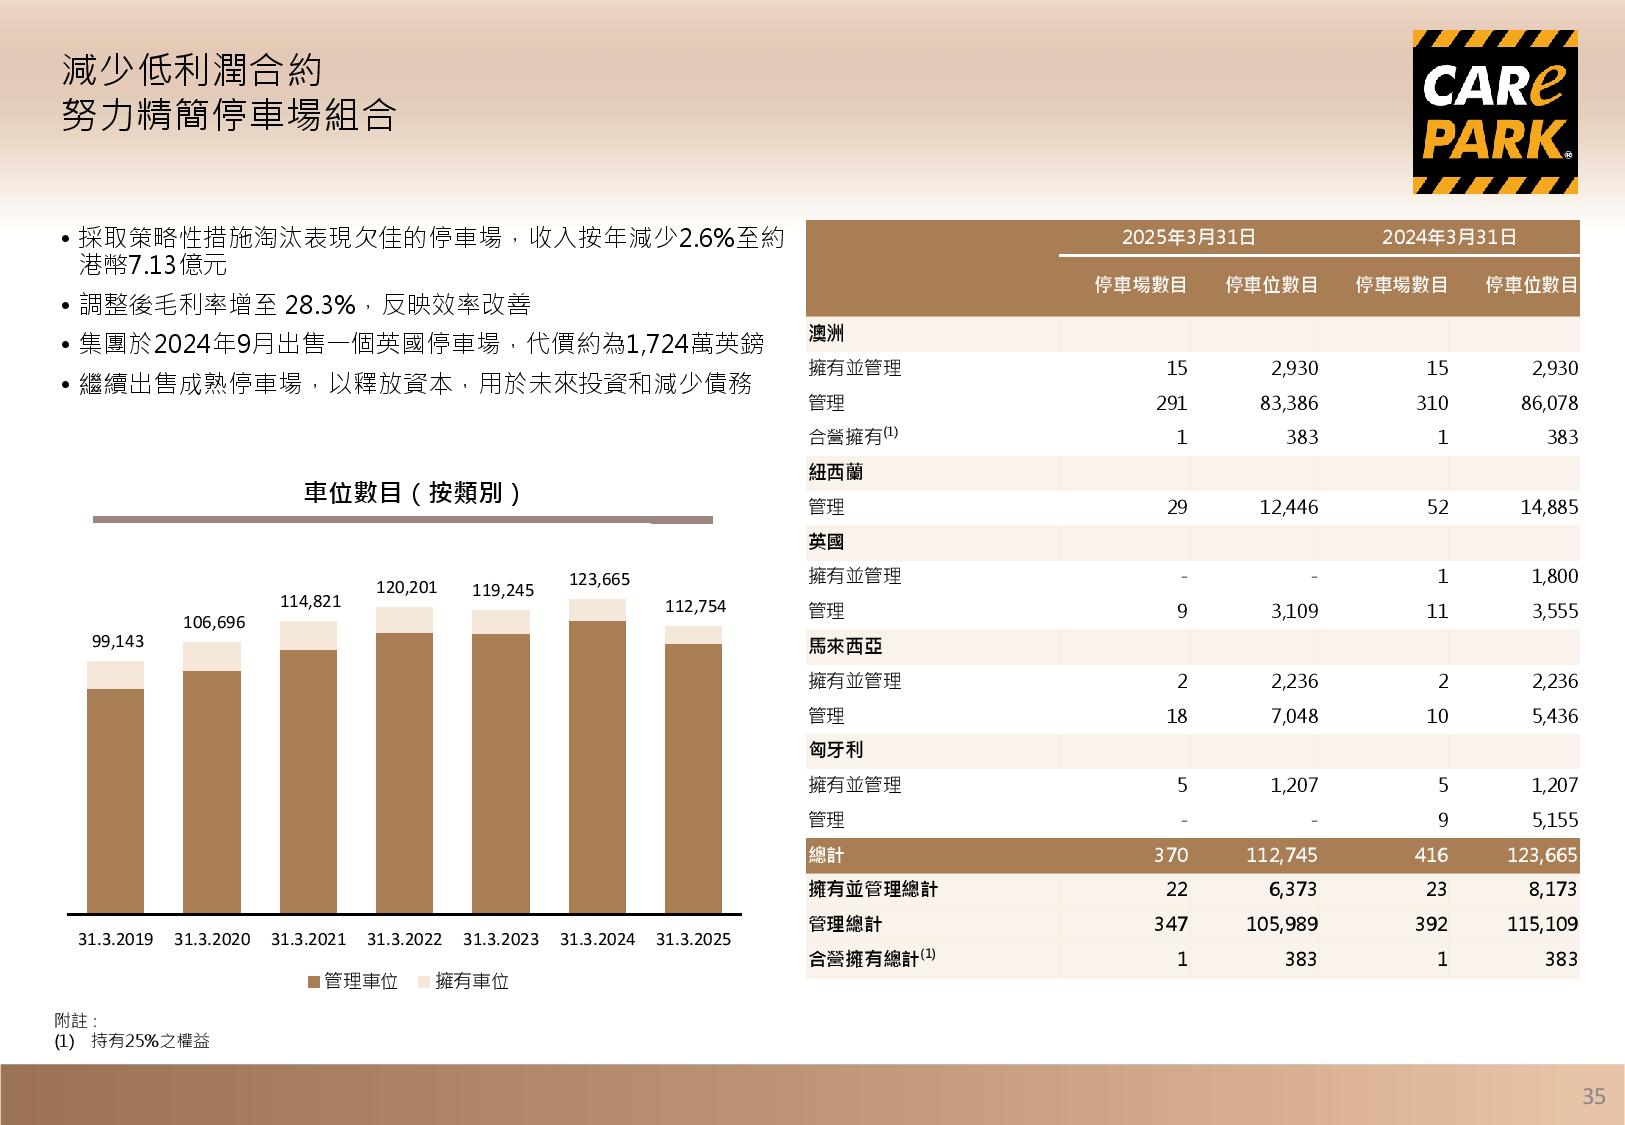Screen dimensions: 1625x1125
Task: Click the 總計 row label
Action: tap(826, 855)
